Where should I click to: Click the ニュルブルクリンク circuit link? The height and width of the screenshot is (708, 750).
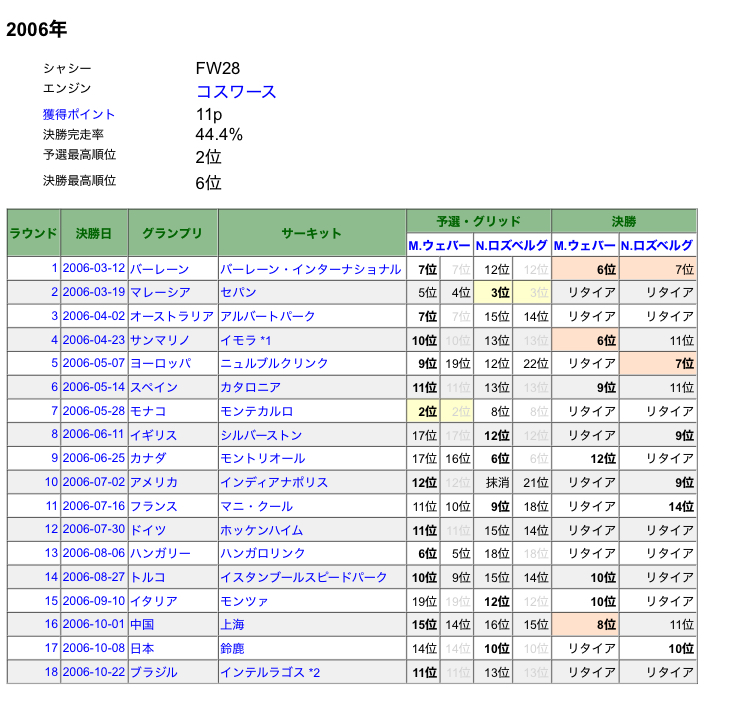pyautogui.click(x=275, y=363)
